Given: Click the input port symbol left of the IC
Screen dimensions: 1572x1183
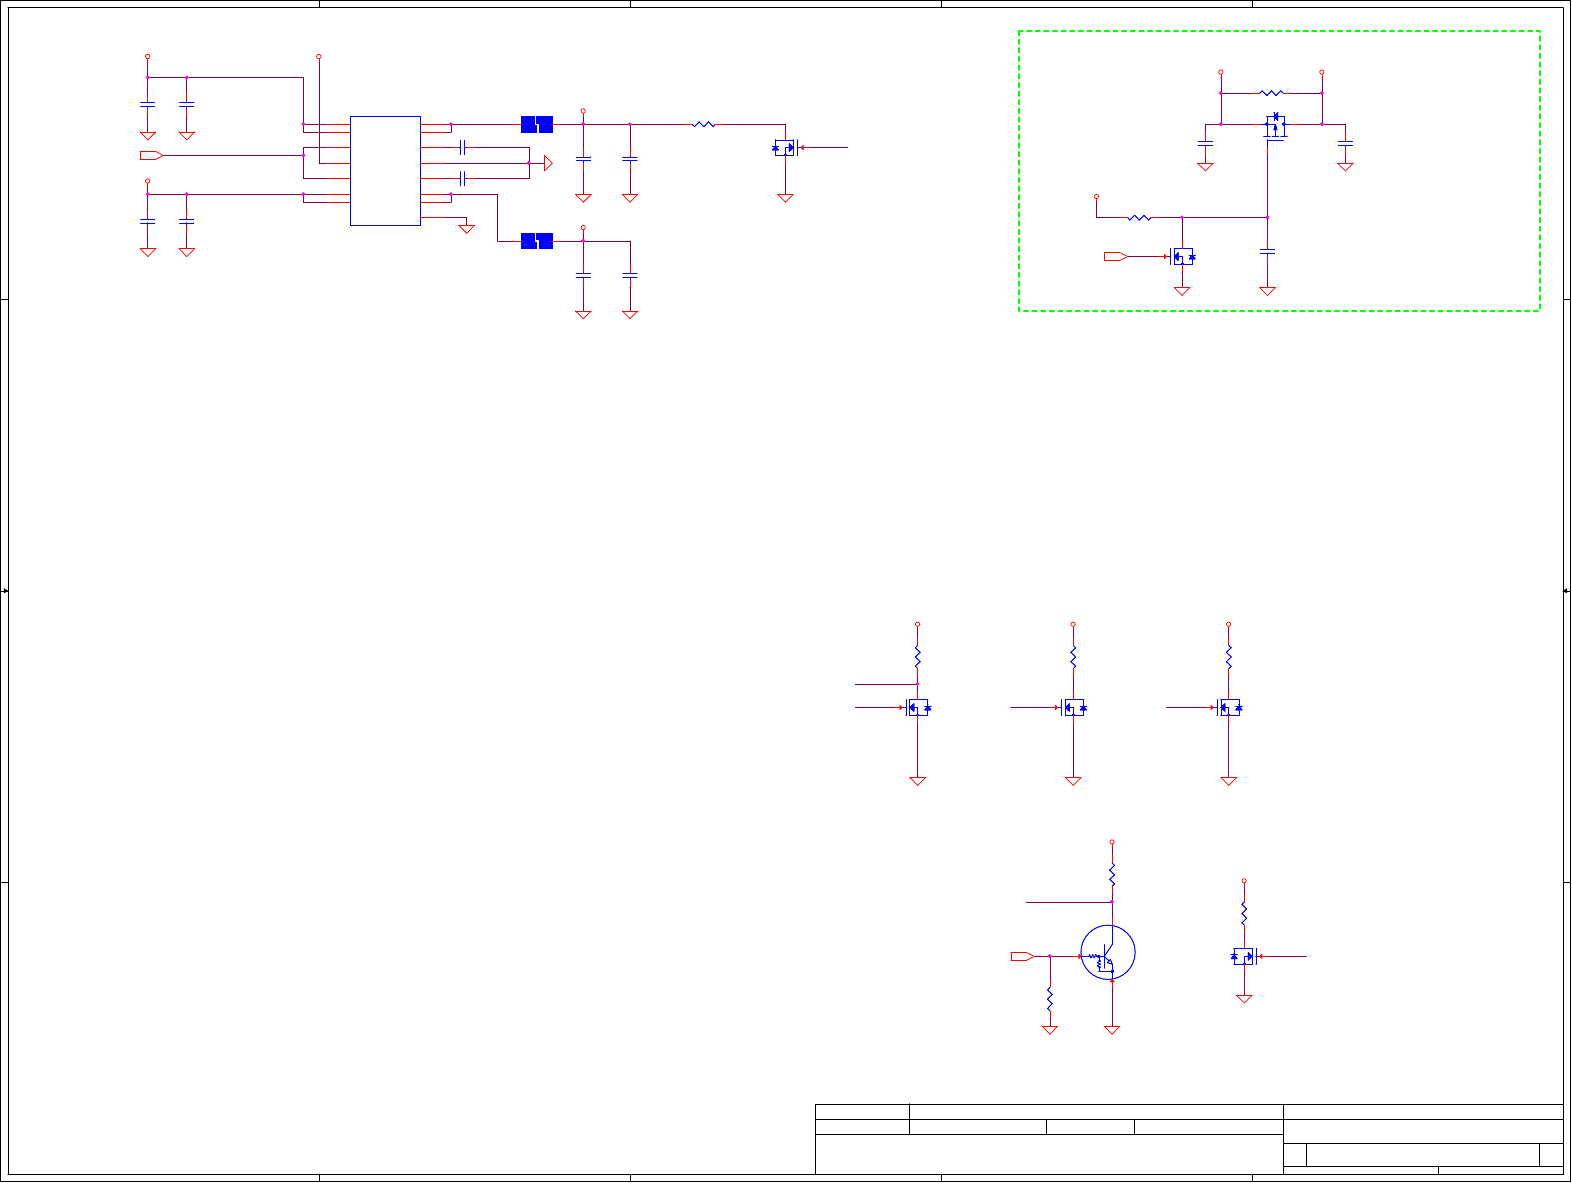Looking at the screenshot, I should pos(151,155).
